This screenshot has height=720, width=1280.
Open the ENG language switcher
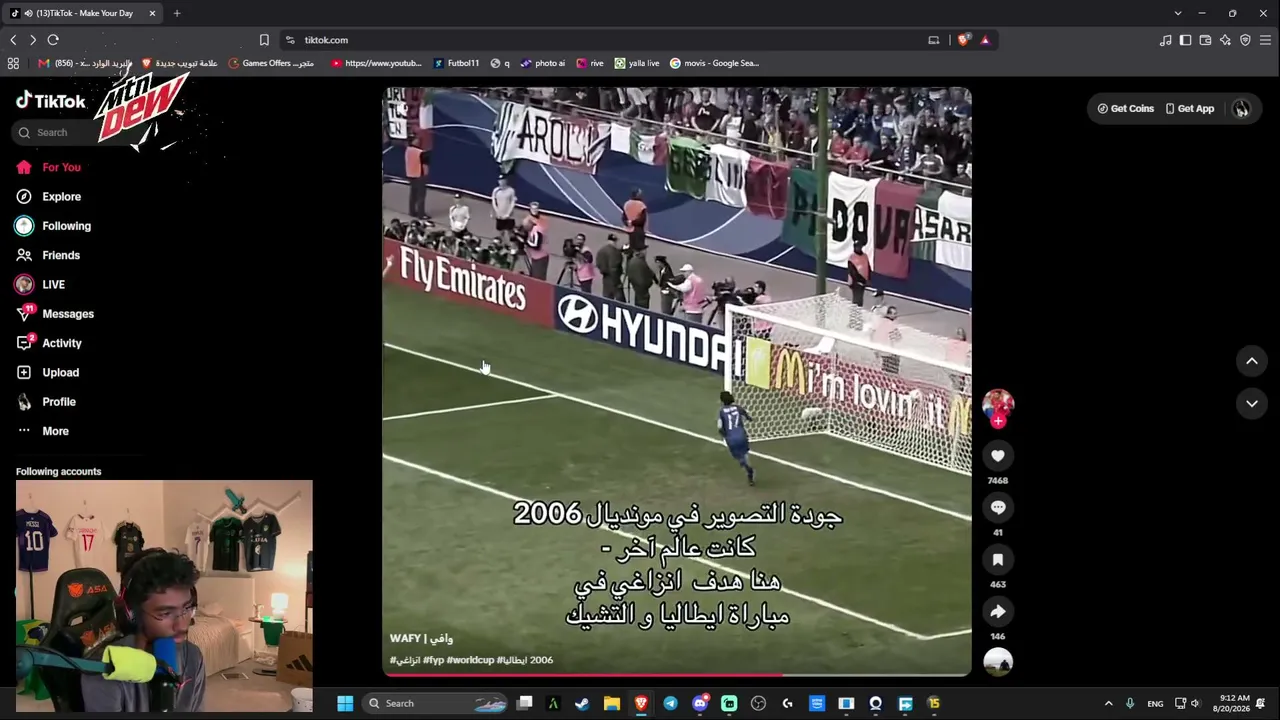pyautogui.click(x=1155, y=703)
